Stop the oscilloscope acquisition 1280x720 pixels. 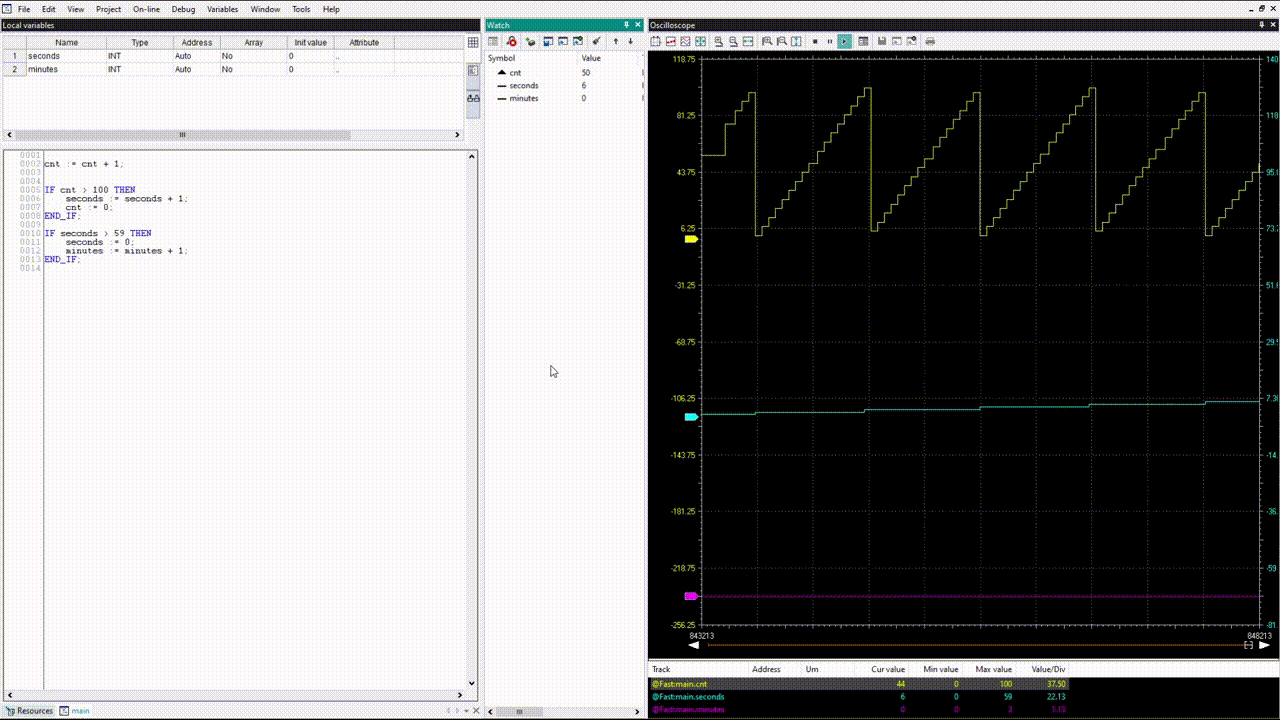tap(815, 41)
